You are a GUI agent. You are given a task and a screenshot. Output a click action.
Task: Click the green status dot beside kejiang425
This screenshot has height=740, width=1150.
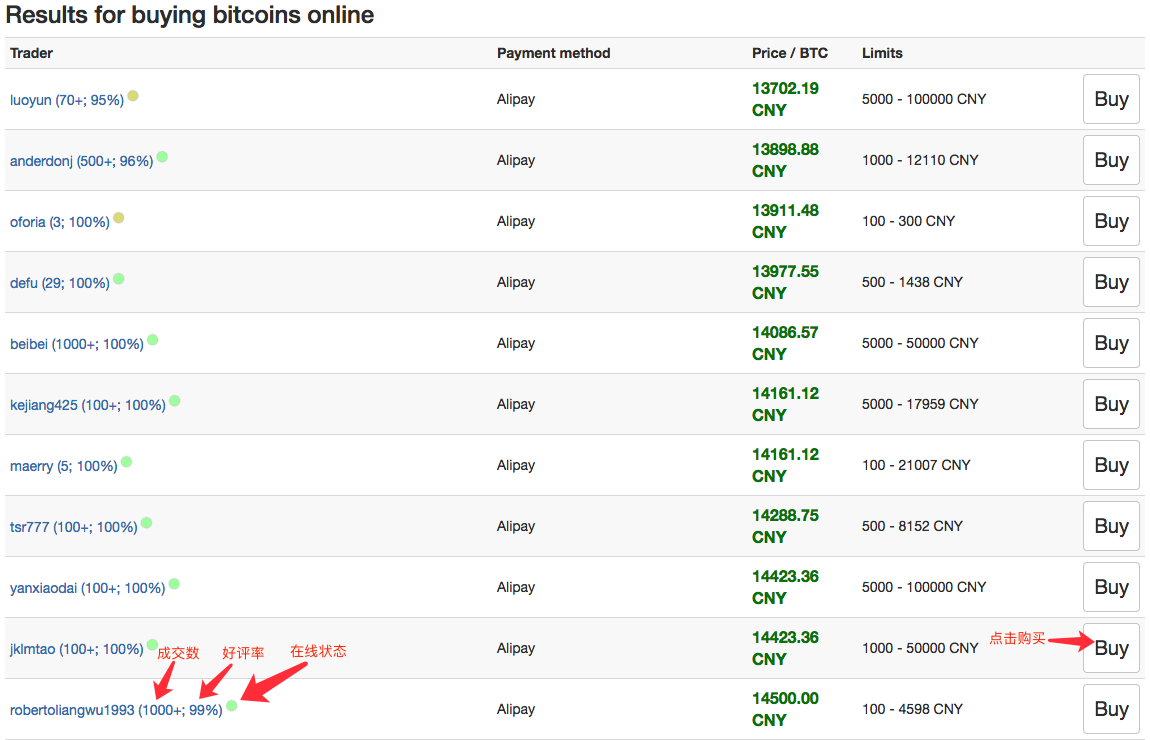coord(175,401)
